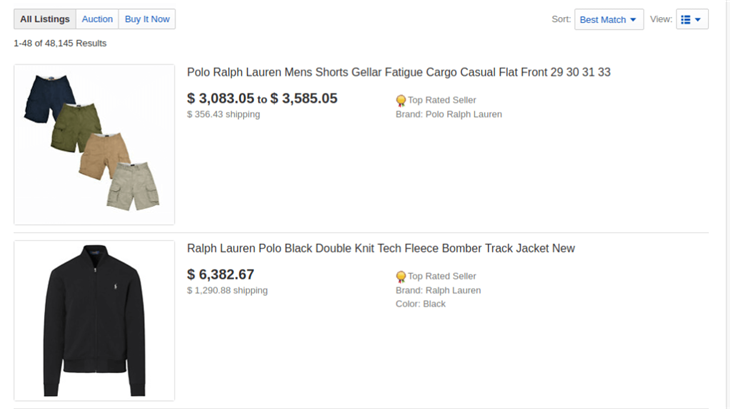
Task: Open Polo Ralph Lauren Mens Shorts listing title
Action: tap(398, 72)
